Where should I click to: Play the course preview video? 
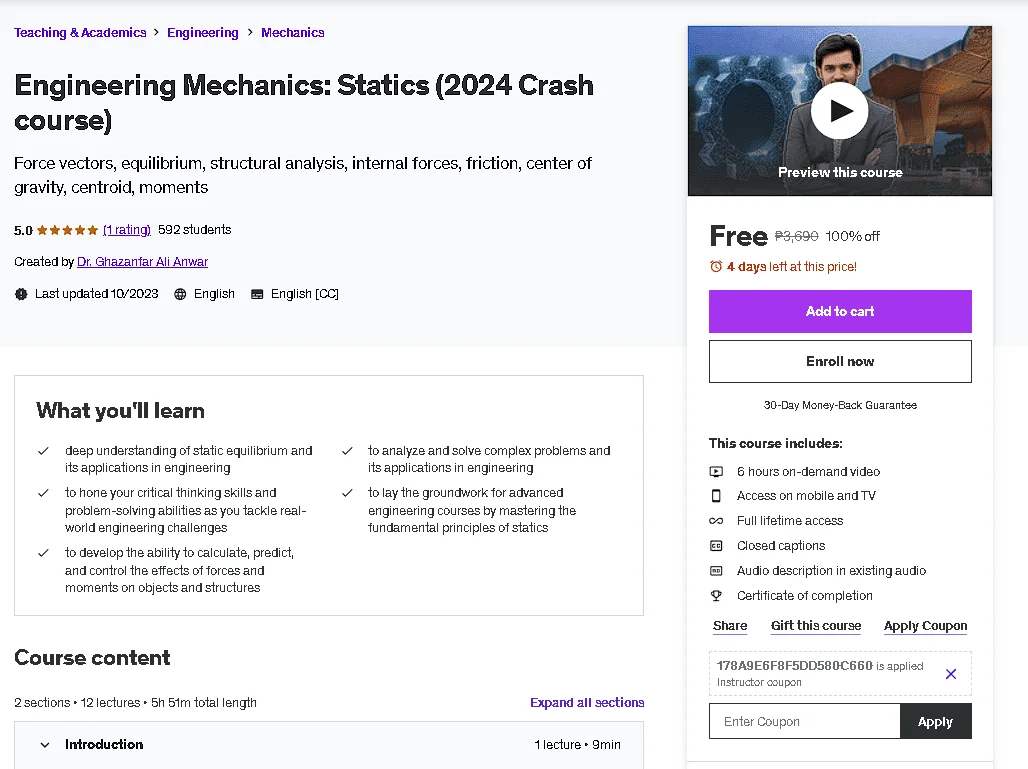[839, 111]
